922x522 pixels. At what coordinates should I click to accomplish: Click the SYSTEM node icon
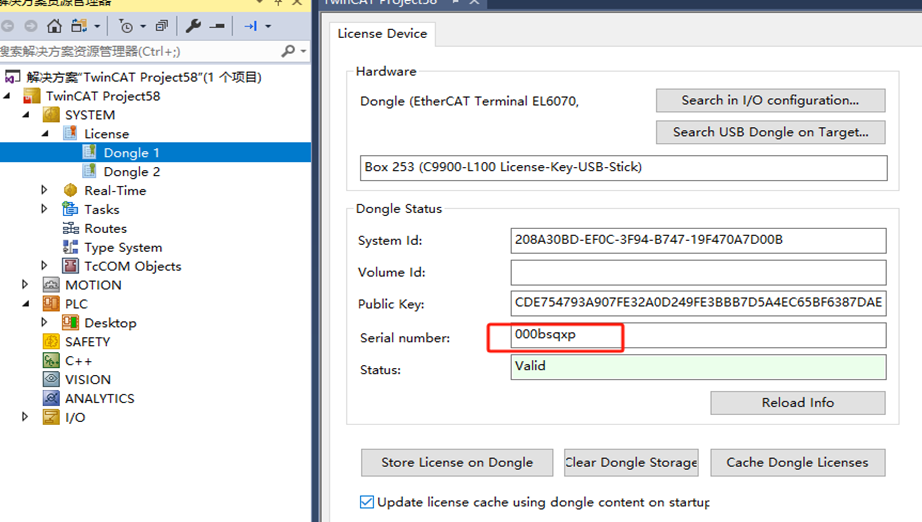pyautogui.click(x=51, y=115)
